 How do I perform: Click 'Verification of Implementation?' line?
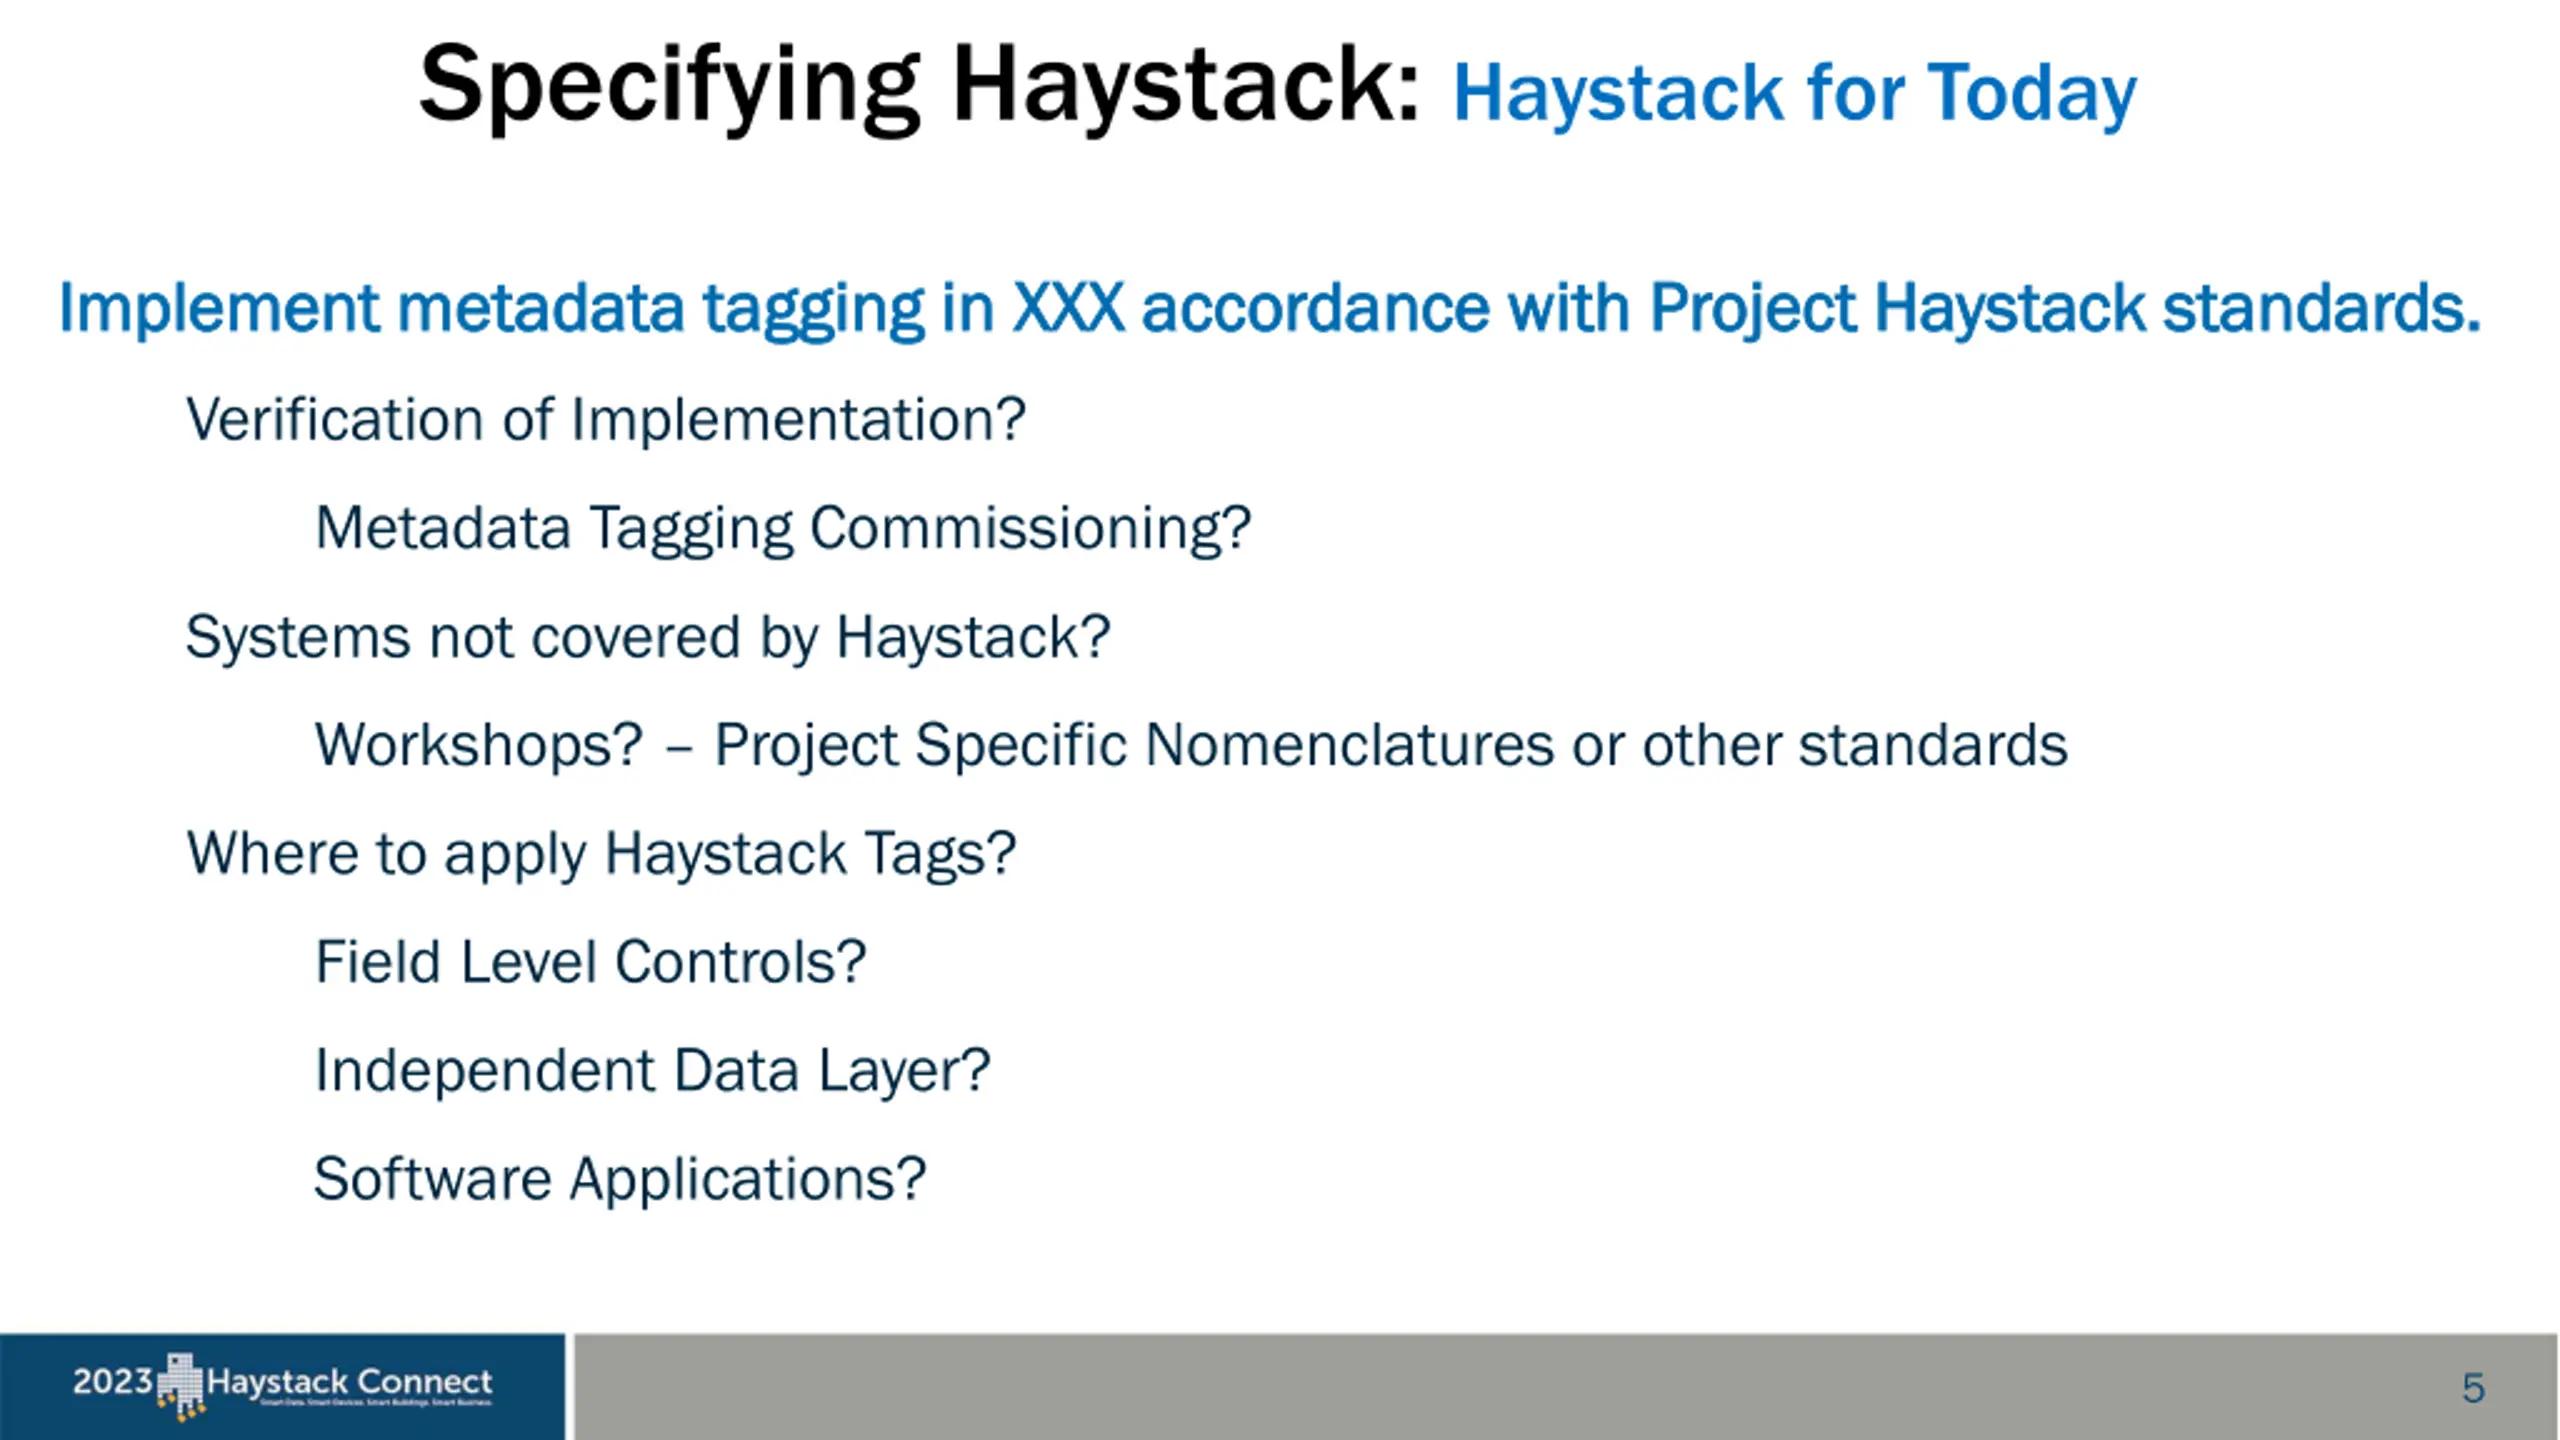pyautogui.click(x=606, y=419)
